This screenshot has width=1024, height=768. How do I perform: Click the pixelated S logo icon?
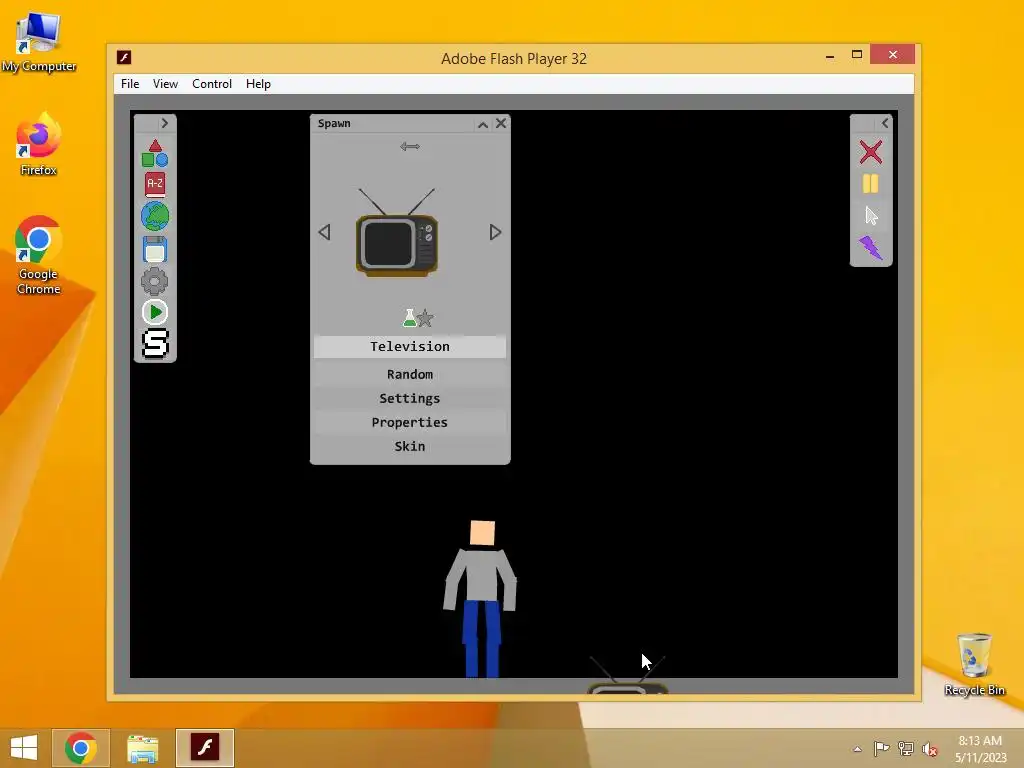[x=155, y=344]
